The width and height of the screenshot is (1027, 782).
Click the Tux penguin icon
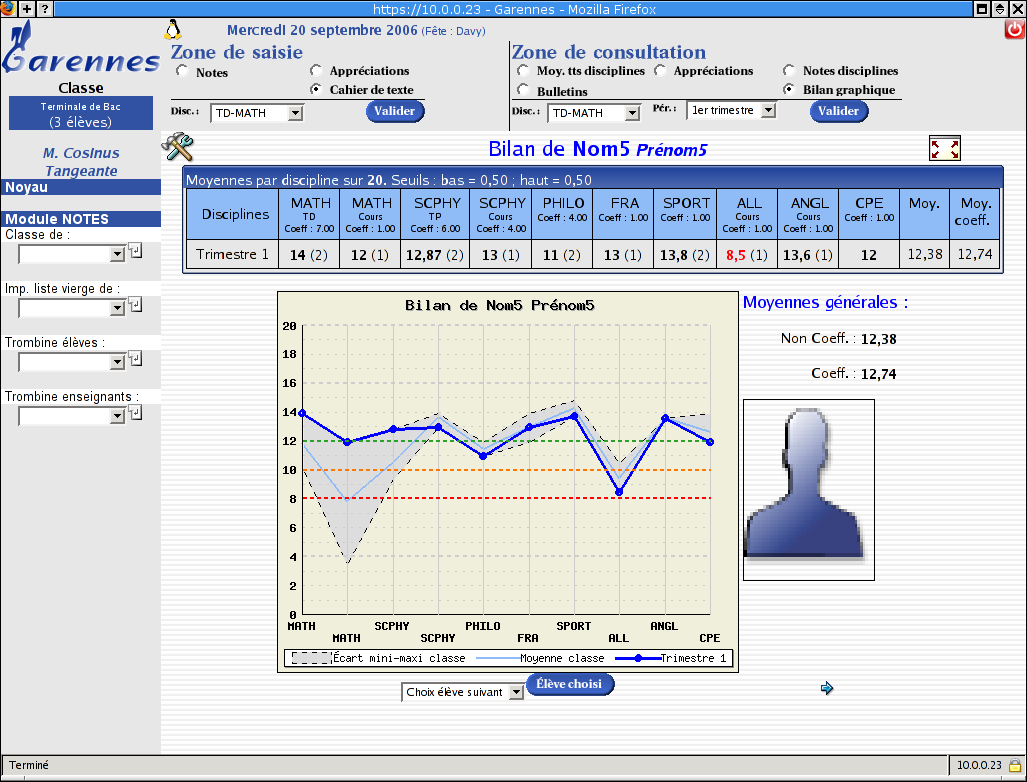173,29
